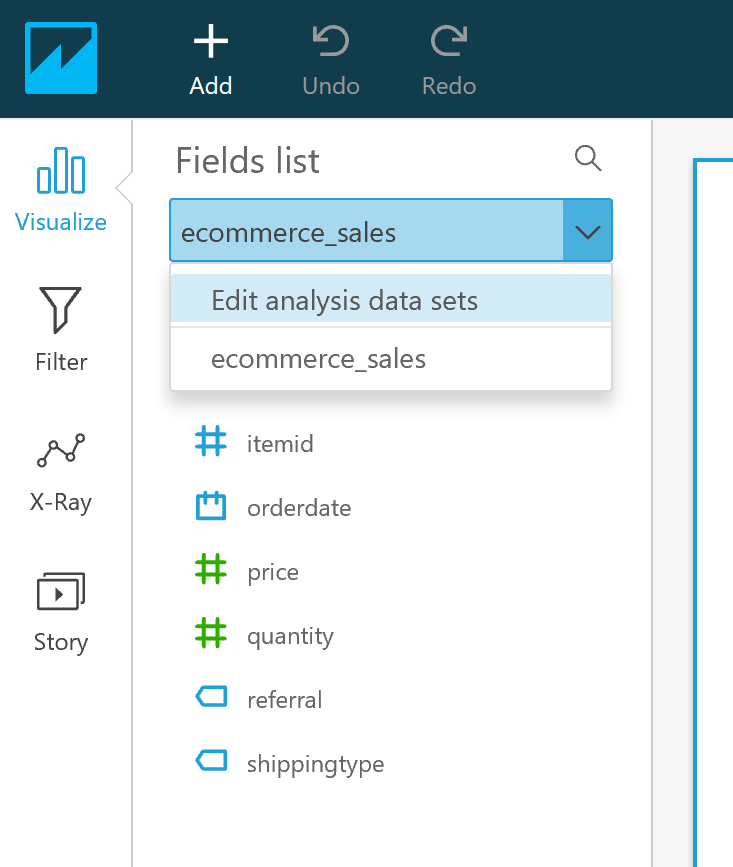Pick the referral dimension field
Image resolution: width=733 pixels, height=867 pixels.
tap(284, 700)
